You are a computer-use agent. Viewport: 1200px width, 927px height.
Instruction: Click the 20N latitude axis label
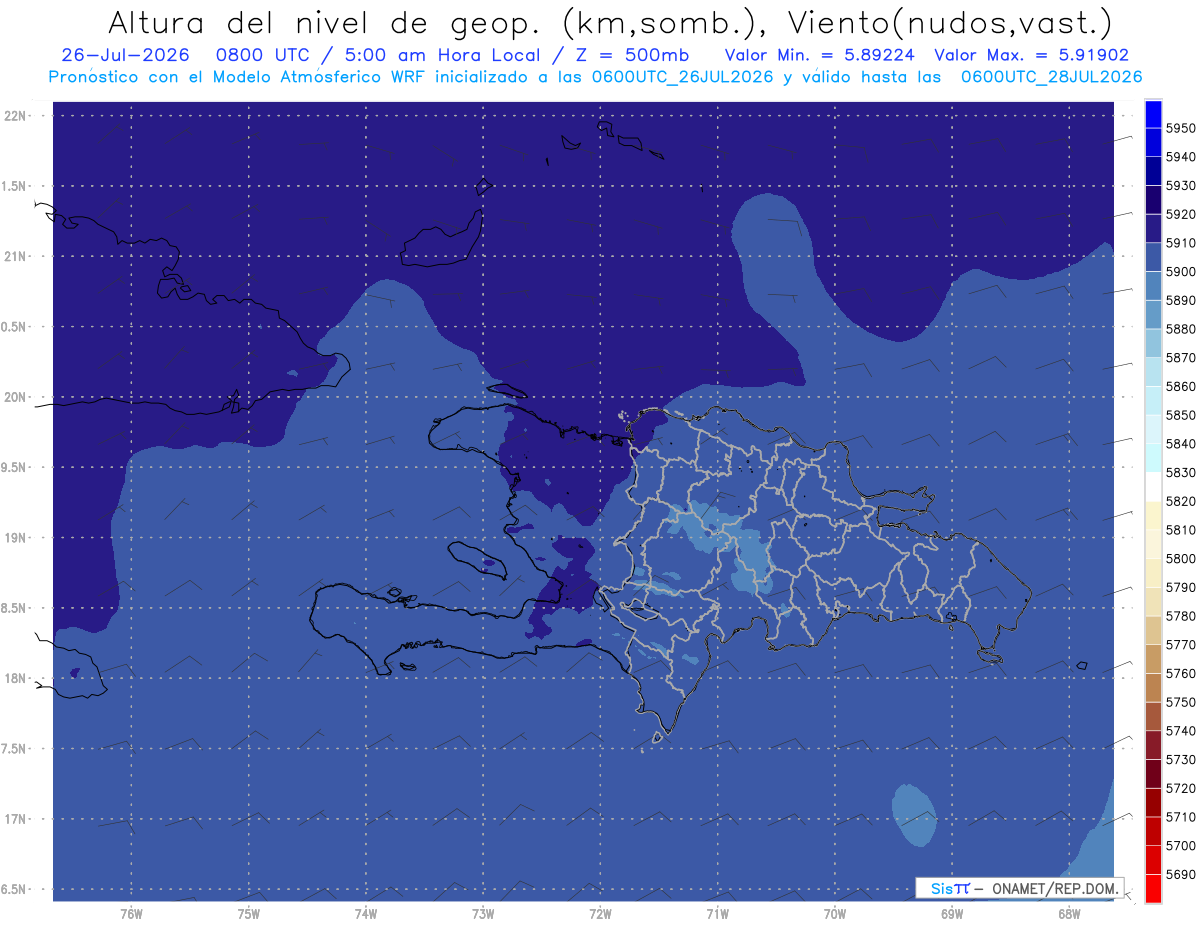pos(15,397)
